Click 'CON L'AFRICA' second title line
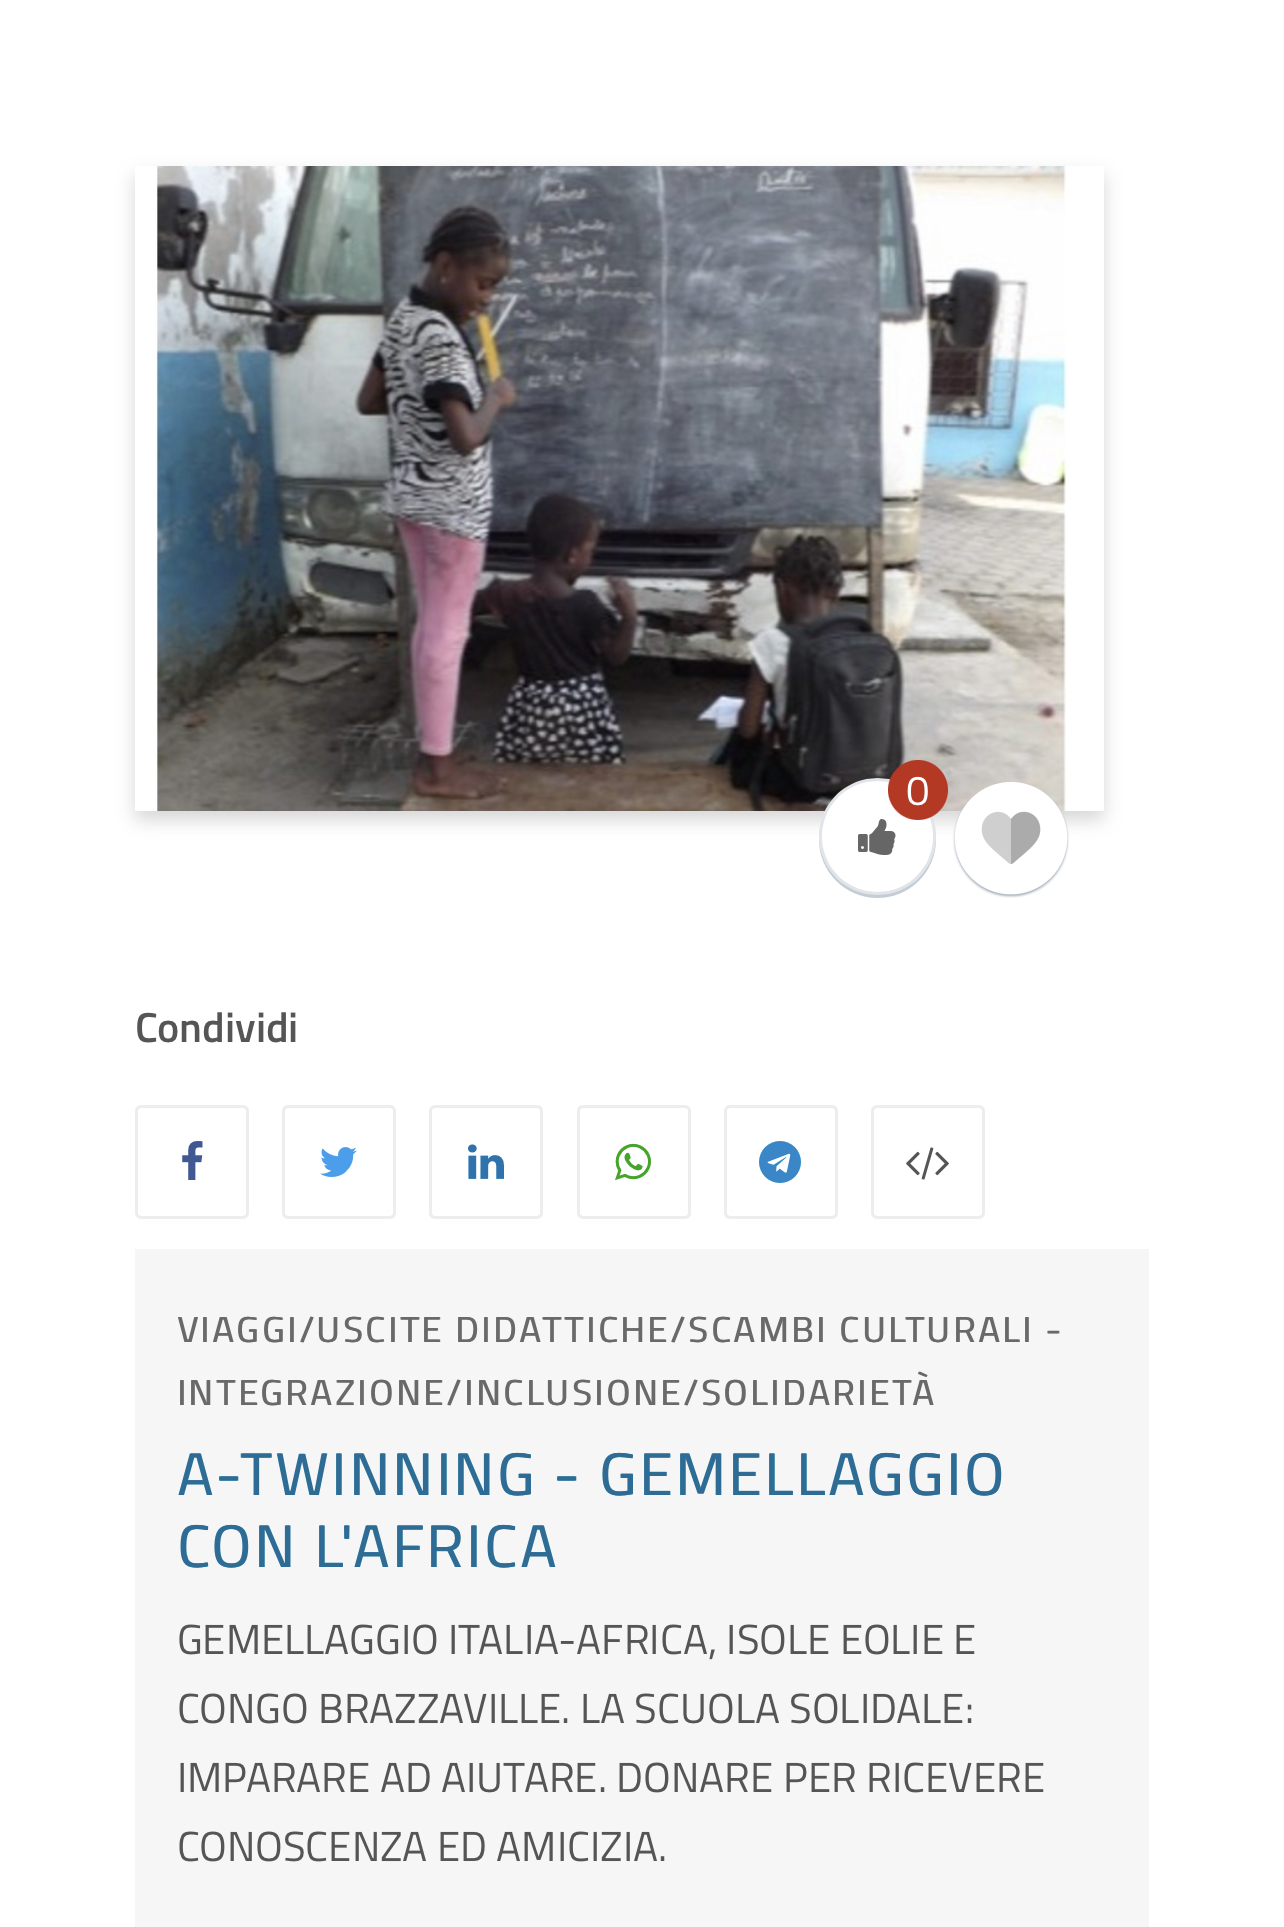Viewport: 1284px width, 1927px height. (367, 1547)
